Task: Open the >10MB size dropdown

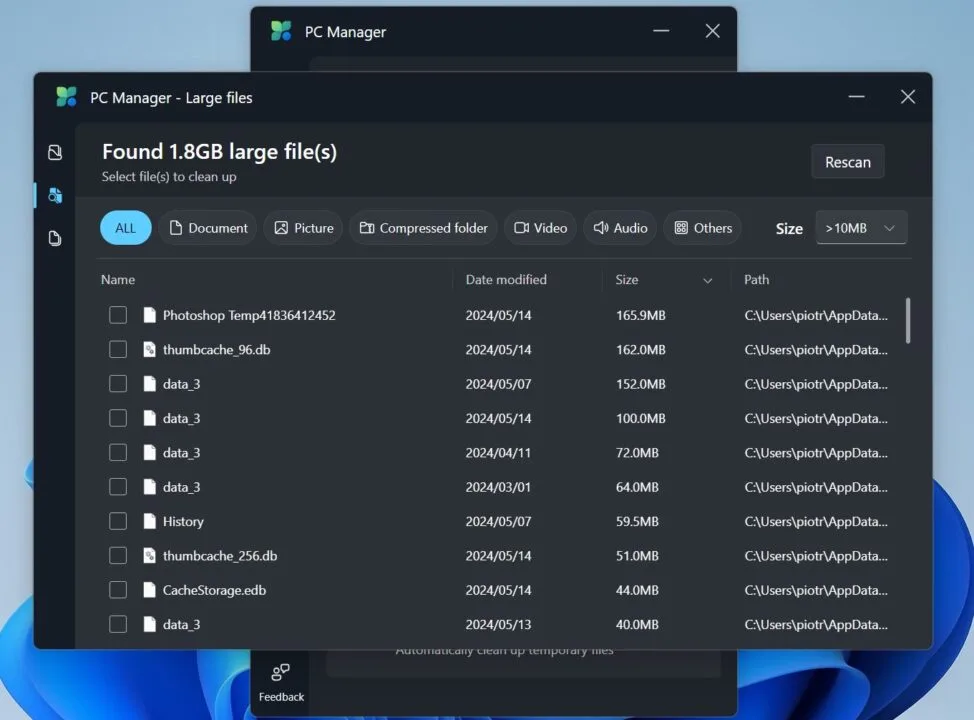Action: click(x=861, y=228)
